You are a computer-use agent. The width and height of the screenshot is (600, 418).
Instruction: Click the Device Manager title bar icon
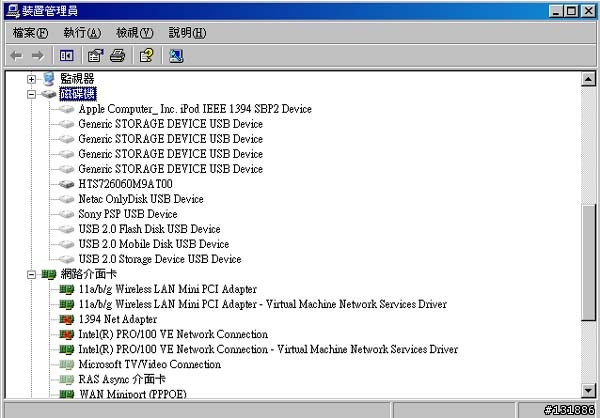pos(13,11)
